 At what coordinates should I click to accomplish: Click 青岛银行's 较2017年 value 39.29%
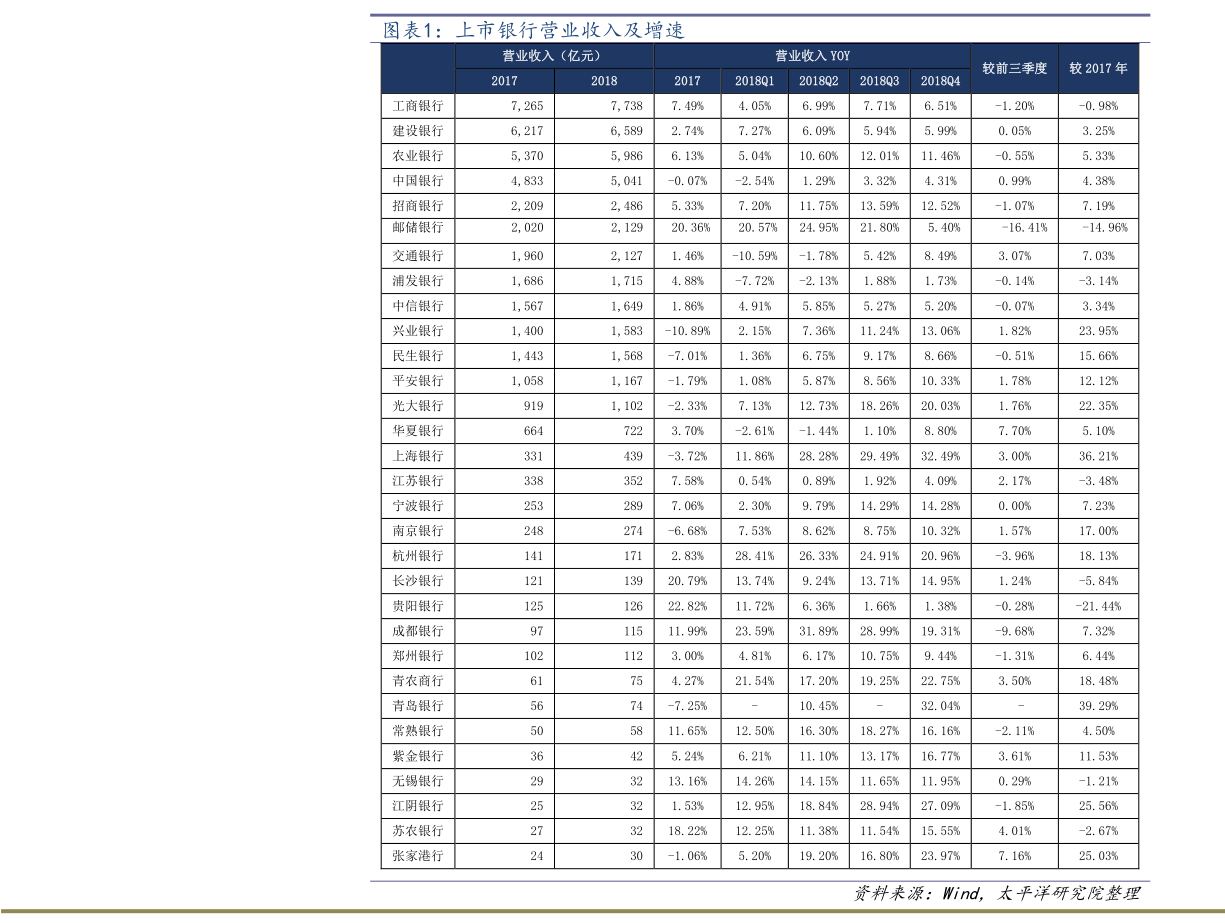1098,706
